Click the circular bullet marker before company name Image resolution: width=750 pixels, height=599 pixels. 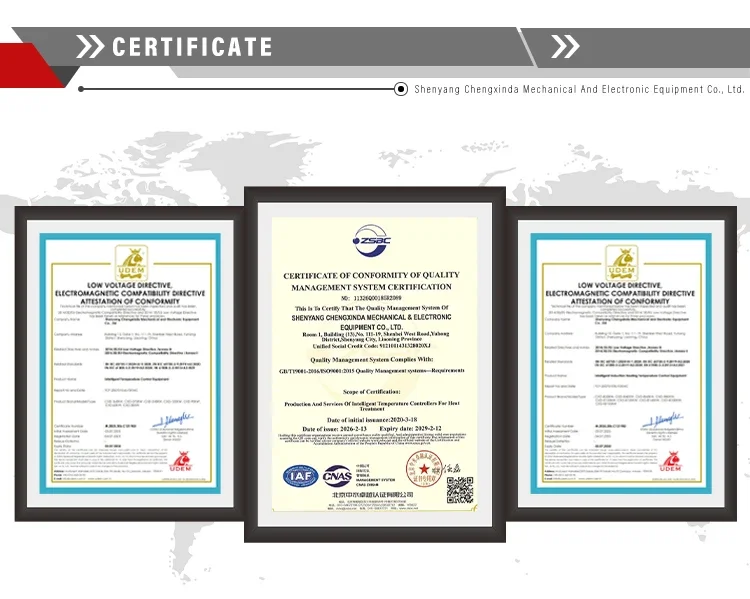click(x=401, y=89)
